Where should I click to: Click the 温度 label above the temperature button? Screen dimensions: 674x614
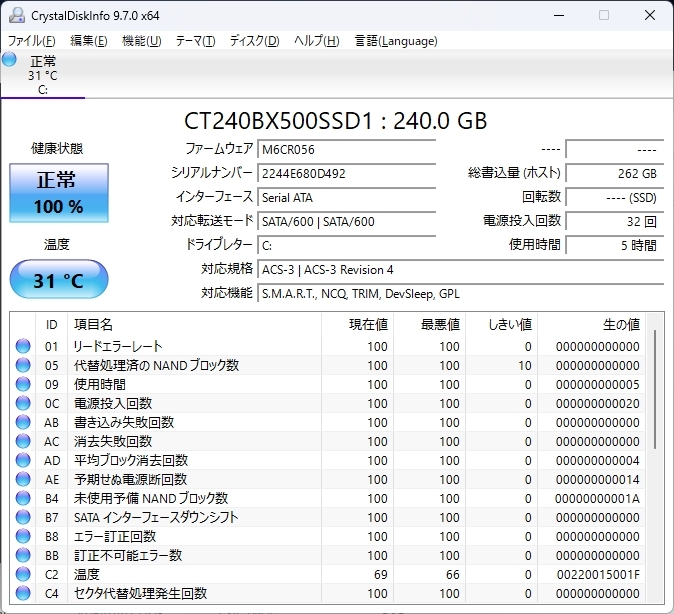[x=57, y=245]
